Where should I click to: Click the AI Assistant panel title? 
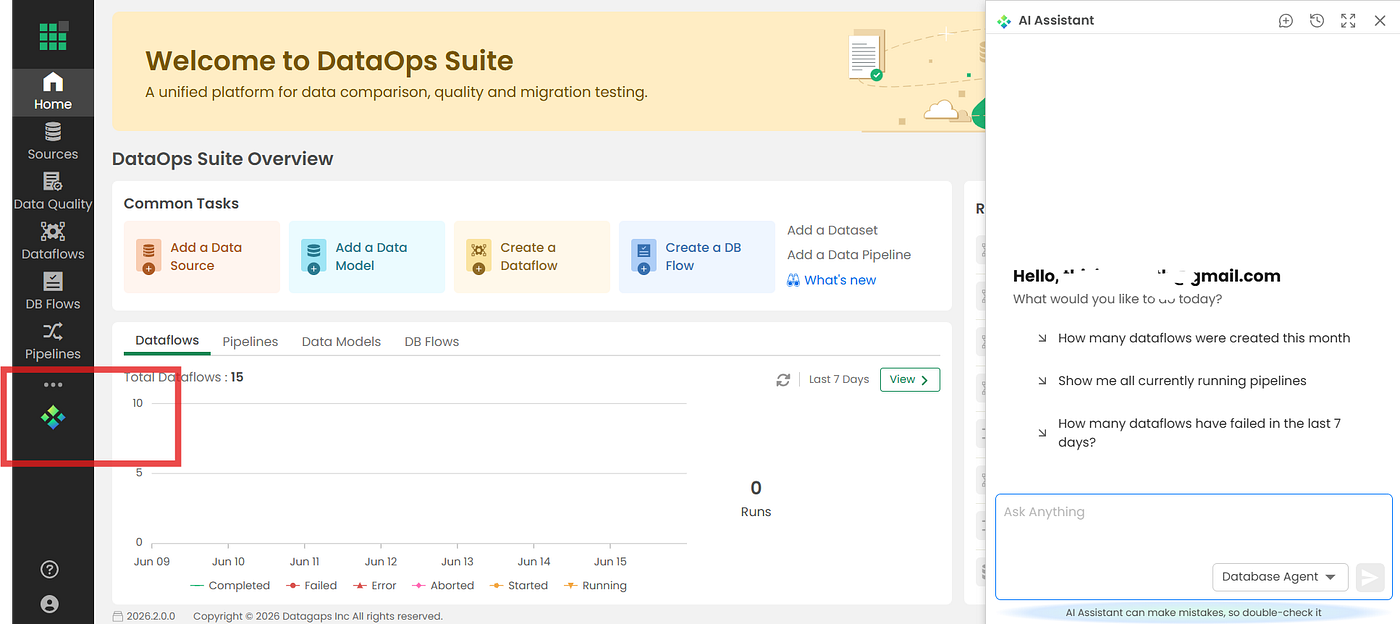[1056, 20]
